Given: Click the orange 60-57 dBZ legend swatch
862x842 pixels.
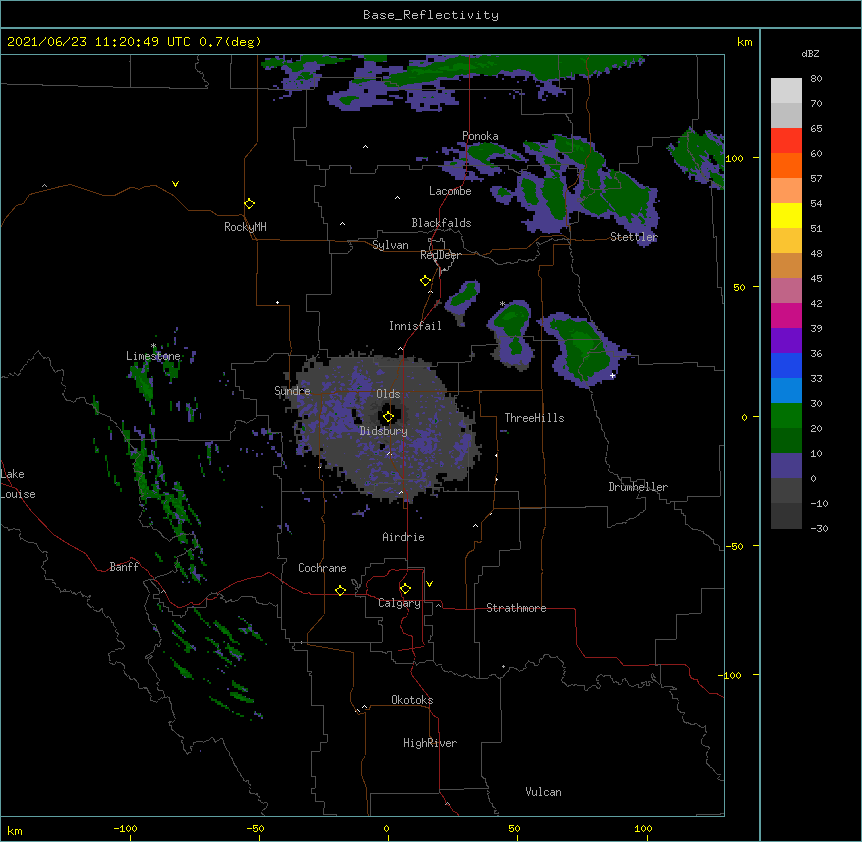Looking at the screenshot, I should click(786, 166).
